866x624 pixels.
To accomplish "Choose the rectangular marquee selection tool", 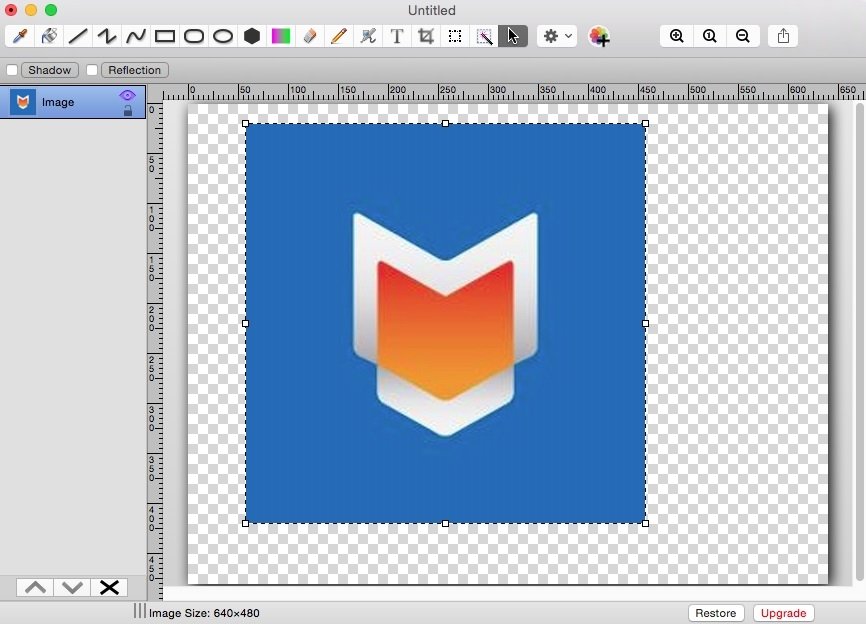I will [x=455, y=36].
